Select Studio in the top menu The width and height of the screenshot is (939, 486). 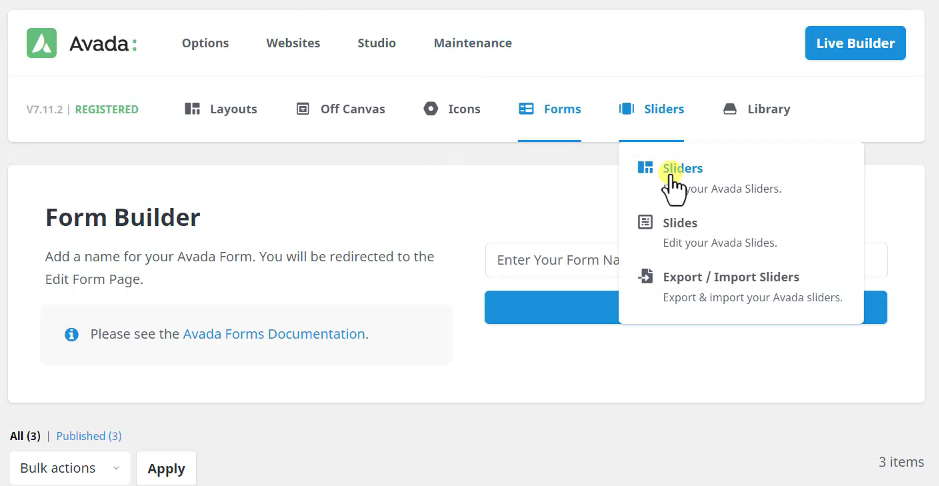(x=376, y=43)
